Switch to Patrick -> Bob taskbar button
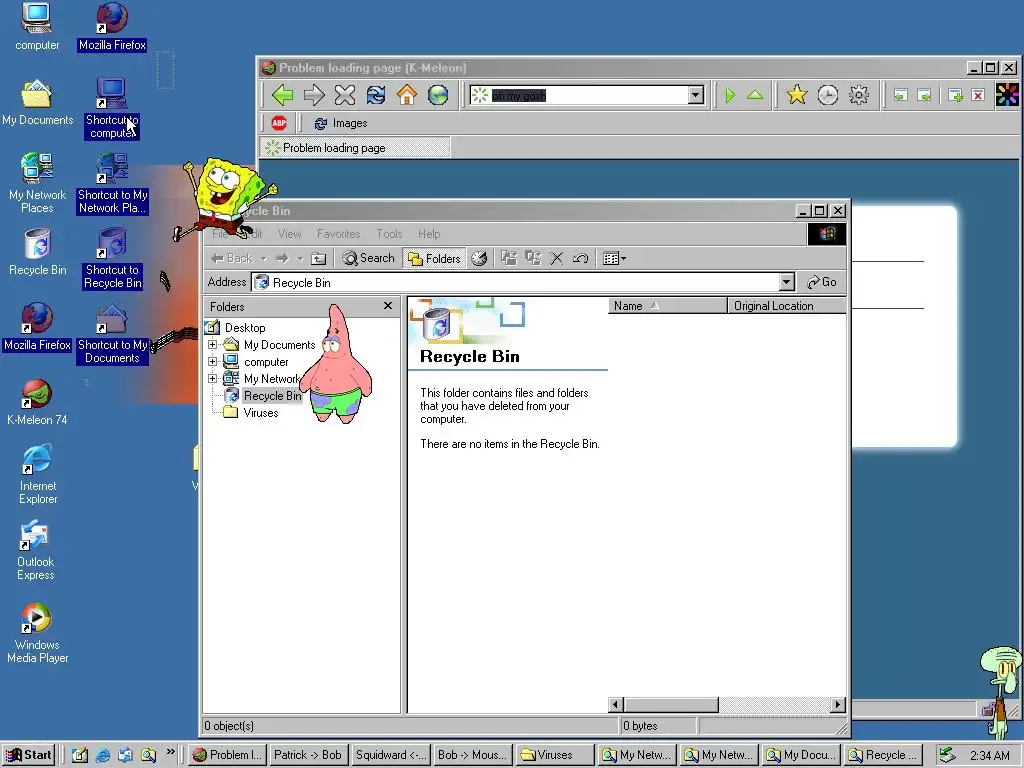 (308, 755)
